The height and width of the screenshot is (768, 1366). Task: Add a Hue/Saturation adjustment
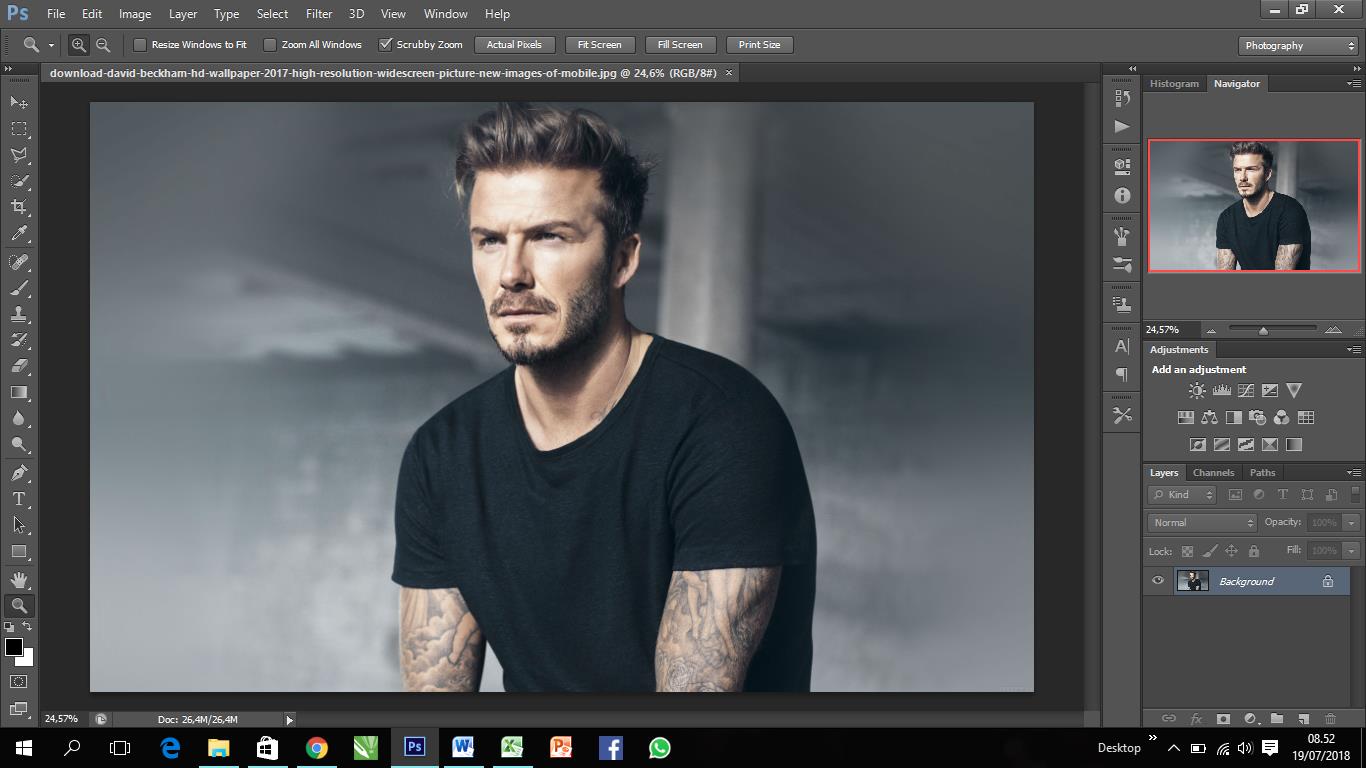tap(1186, 417)
